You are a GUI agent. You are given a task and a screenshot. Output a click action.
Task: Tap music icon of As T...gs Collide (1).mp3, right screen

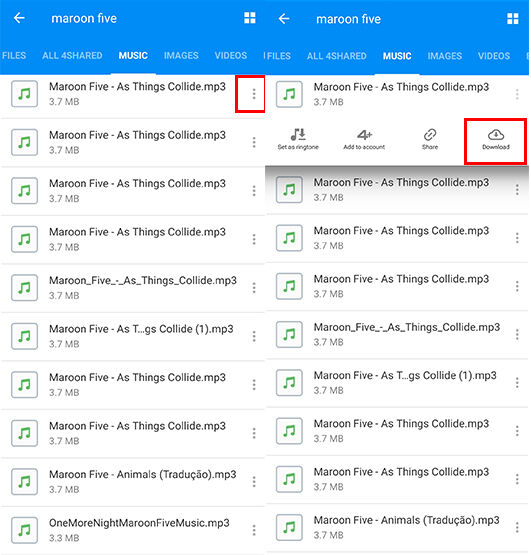(289, 383)
